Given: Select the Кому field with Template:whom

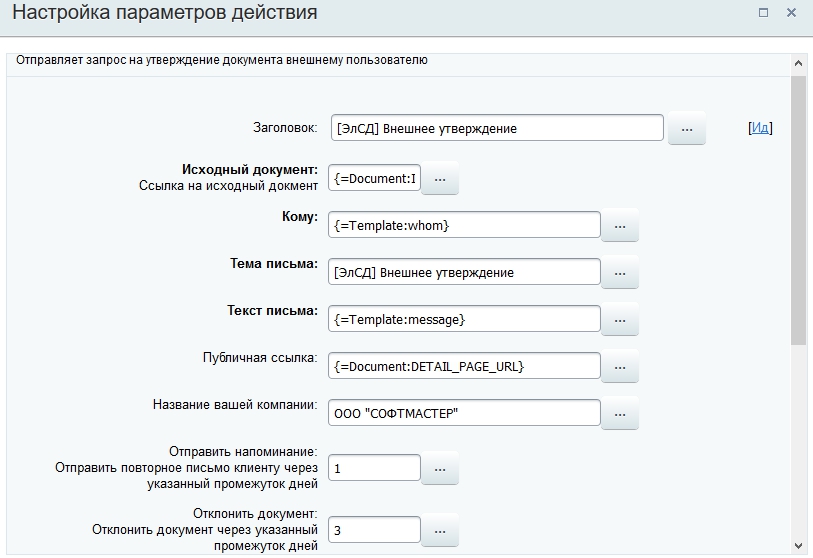Looking at the screenshot, I should [x=464, y=226].
